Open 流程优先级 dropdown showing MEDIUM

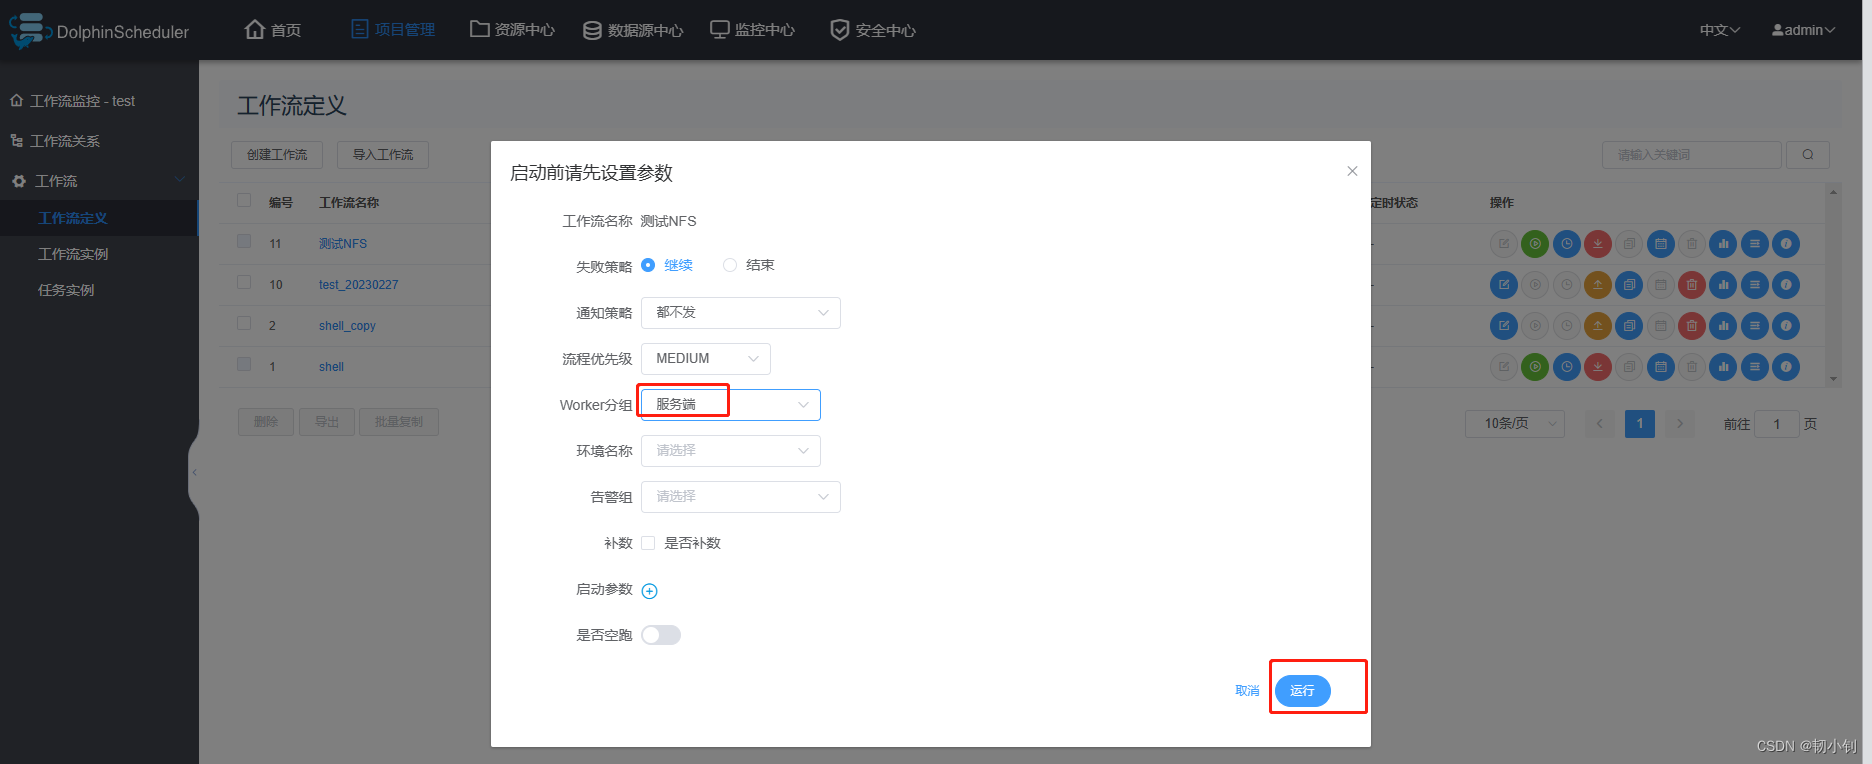[x=706, y=359]
